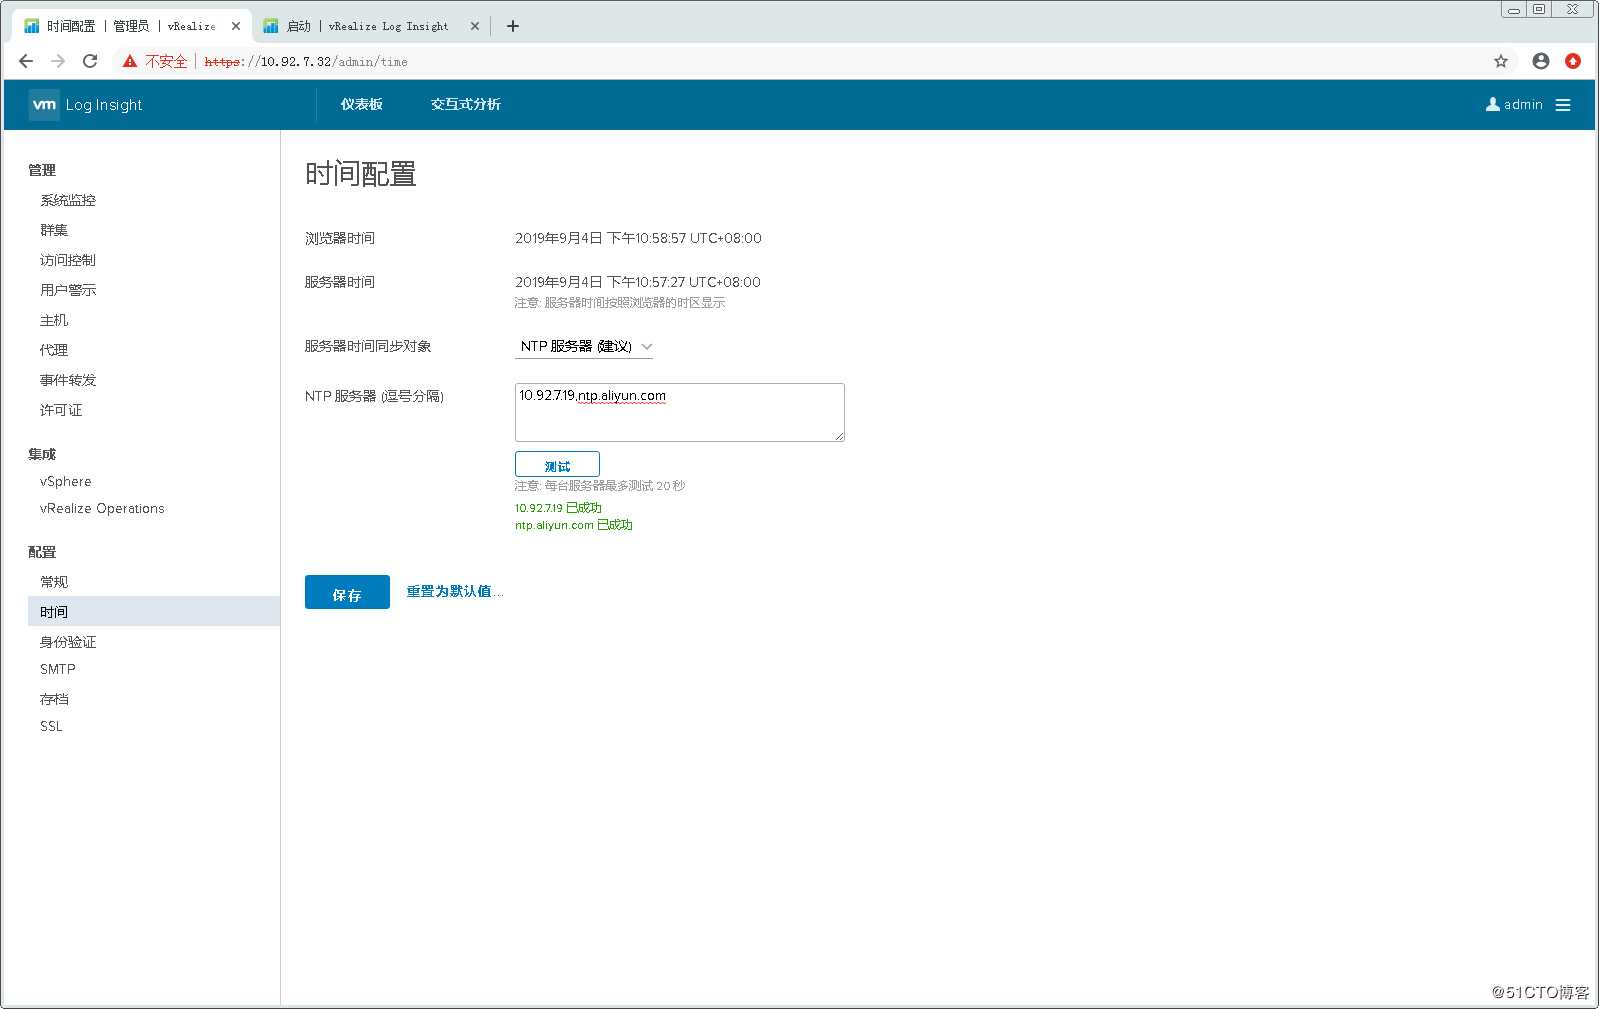1599x1009 pixels.
Task: Open the hamburger menu next to admin
Action: tap(1563, 105)
